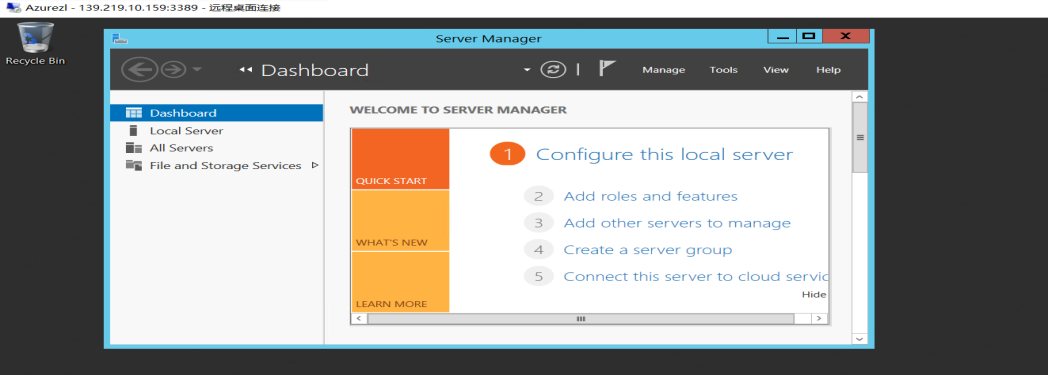The height and width of the screenshot is (375, 1048).
Task: Click horizontal scrollbar left arrow in welcome tile
Action: point(359,319)
